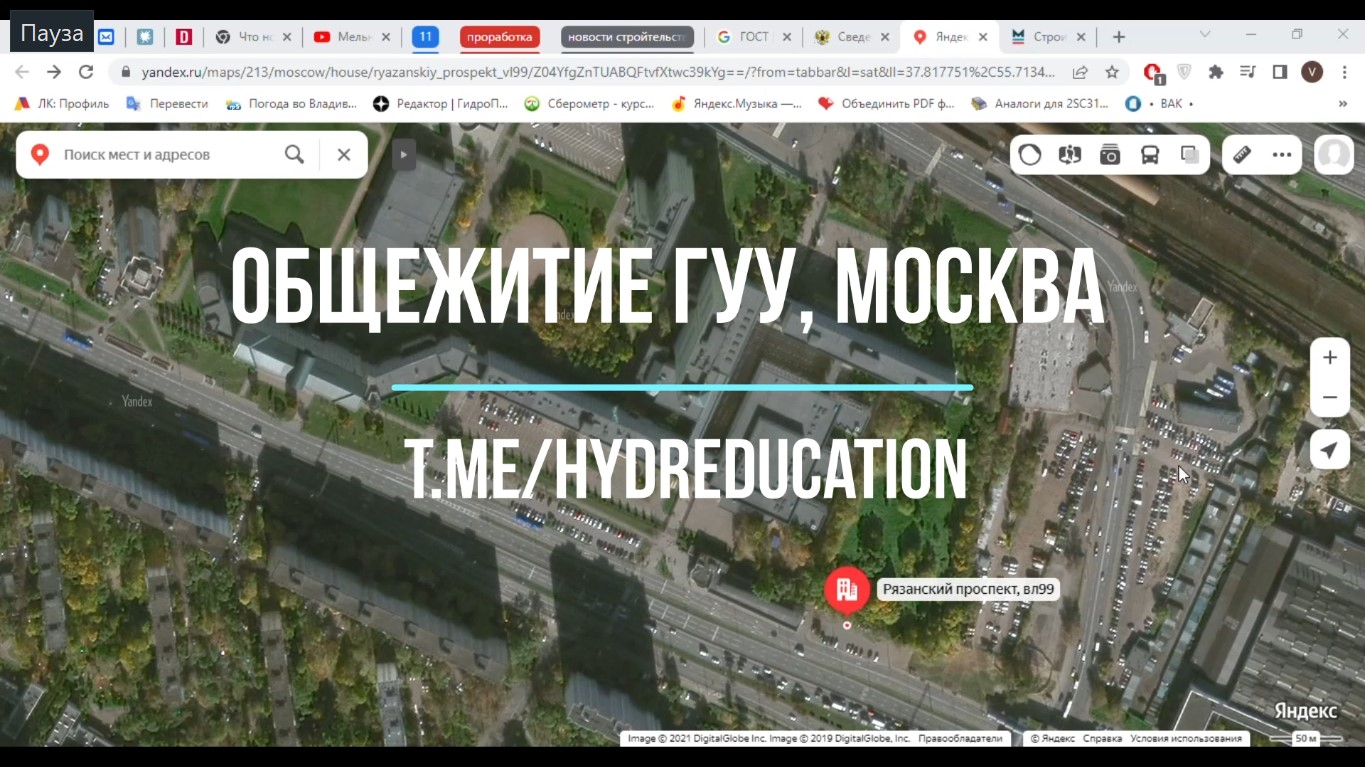Viewport: 1365px width, 767px height.
Task: Zoom out the map with minus button
Action: [x=1330, y=397]
